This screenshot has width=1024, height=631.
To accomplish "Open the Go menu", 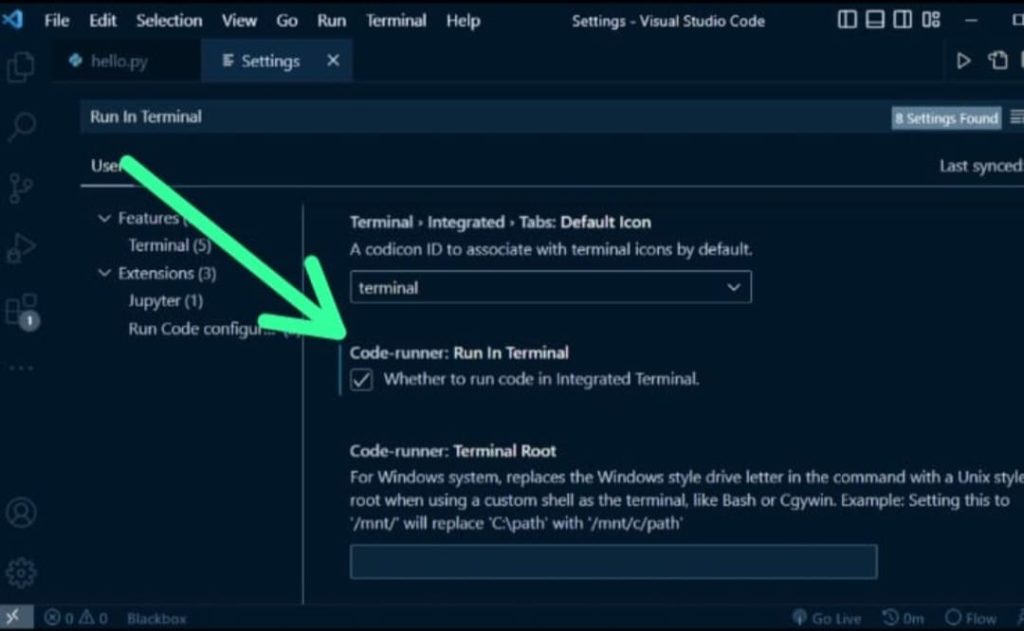I will (287, 21).
